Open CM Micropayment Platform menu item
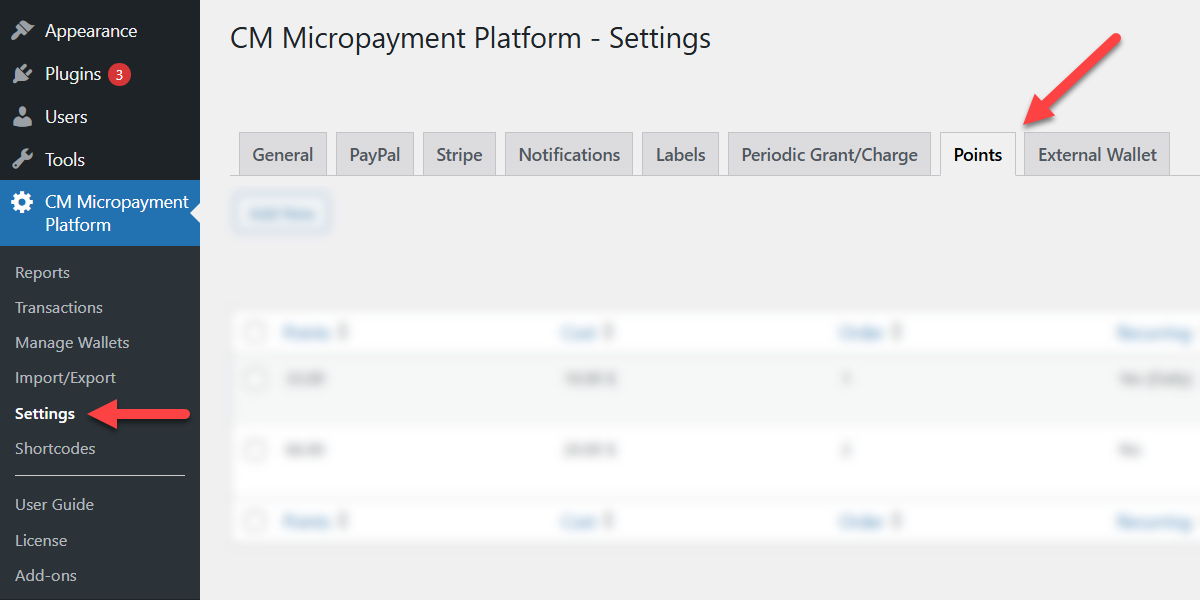The image size is (1200, 600). point(100,213)
